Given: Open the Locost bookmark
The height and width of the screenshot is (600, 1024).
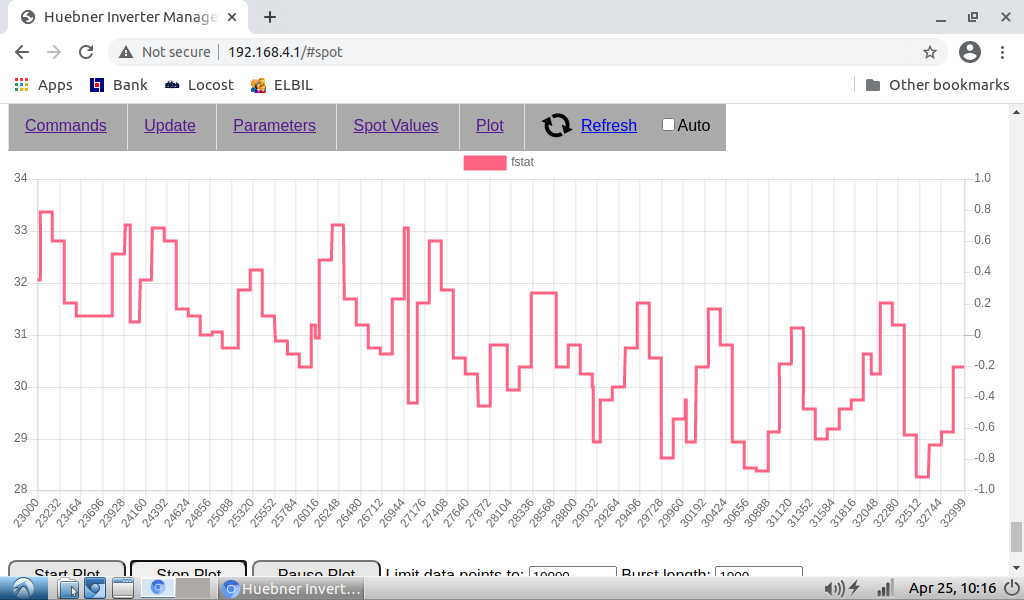Looking at the screenshot, I should coord(199,85).
